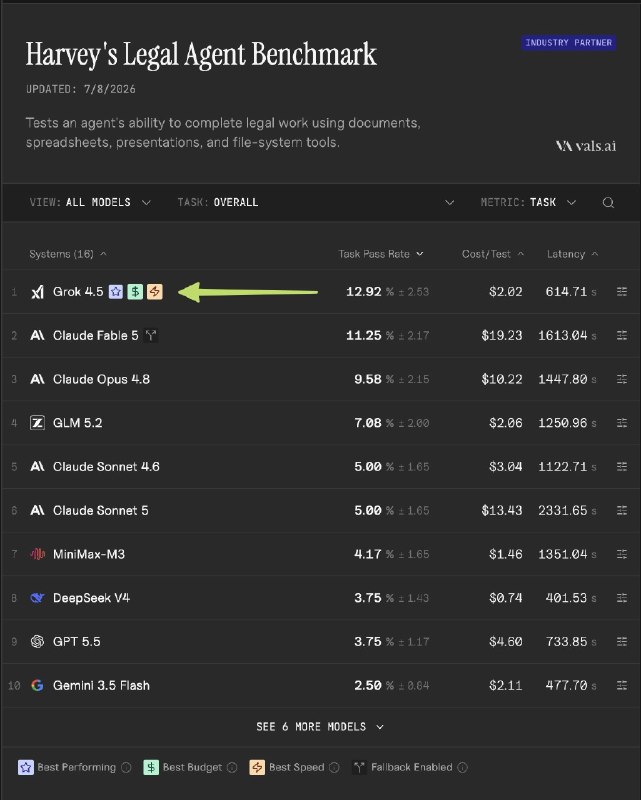This screenshot has height=800, width=641.
Task: Open details icon for Grok 4.5 row
Action: pyautogui.click(x=622, y=291)
